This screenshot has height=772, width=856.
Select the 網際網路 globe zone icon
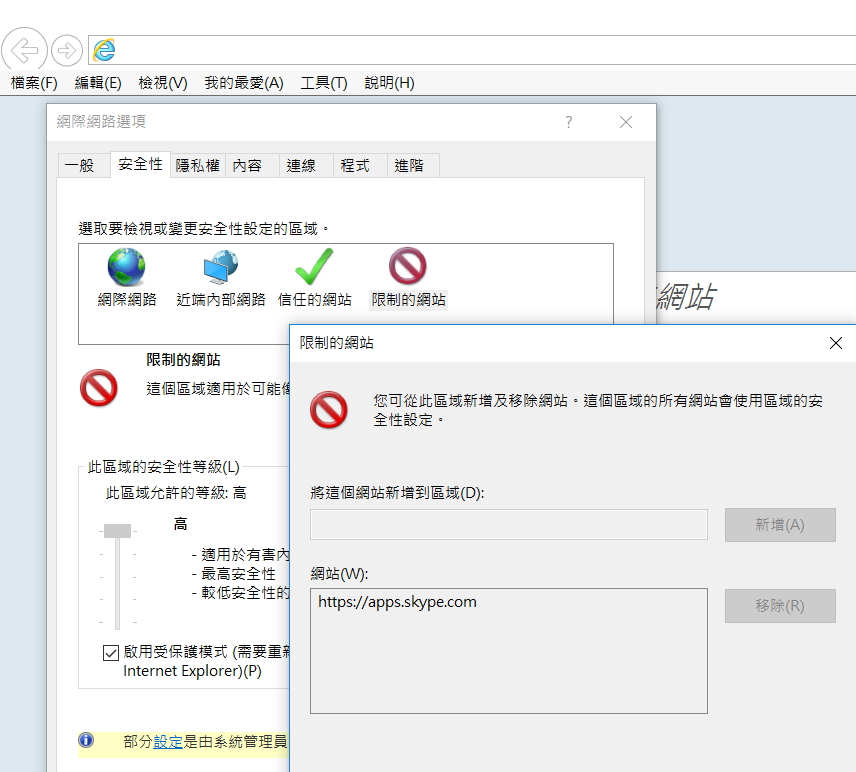click(x=127, y=278)
